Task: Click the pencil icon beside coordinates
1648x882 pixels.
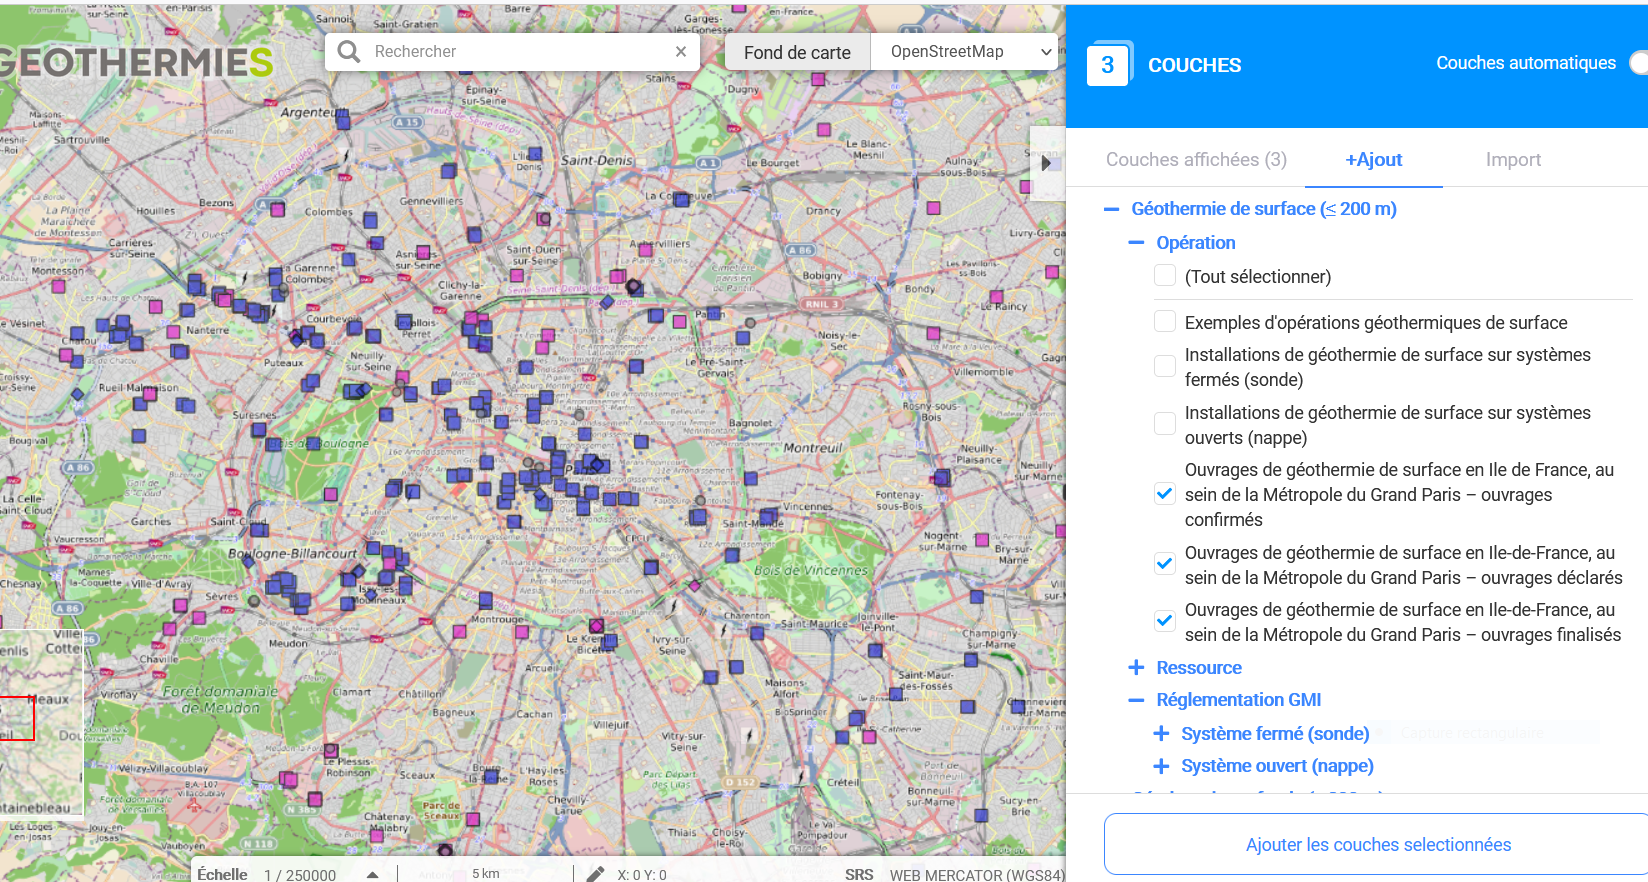Action: point(595,874)
